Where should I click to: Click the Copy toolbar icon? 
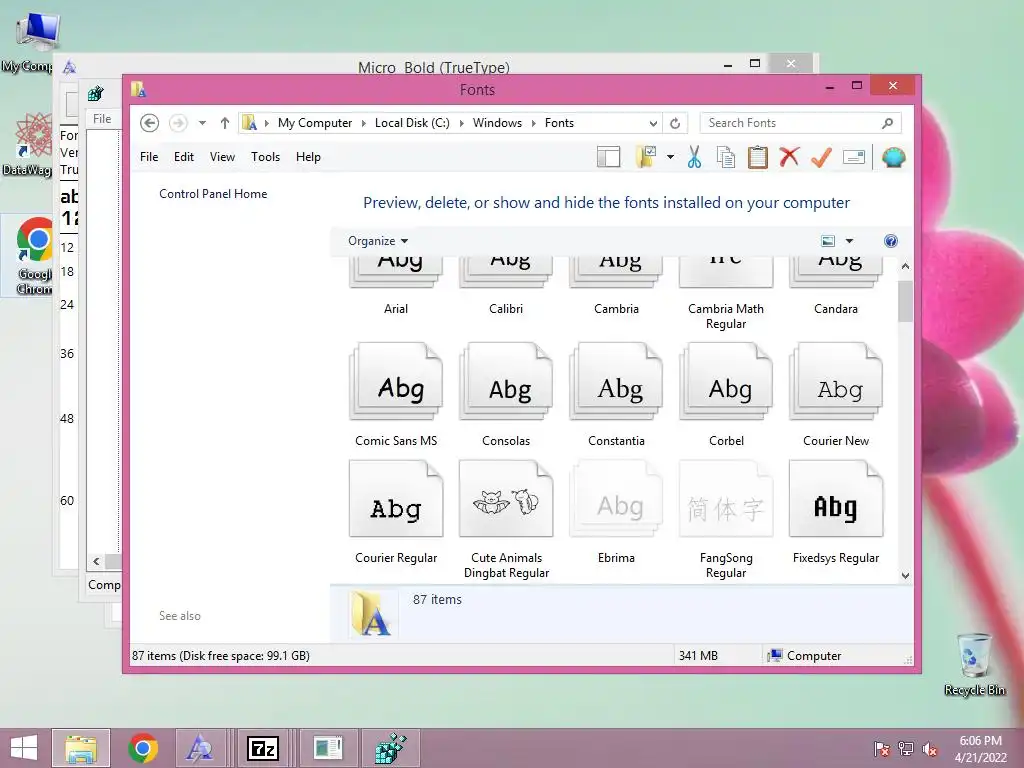pyautogui.click(x=726, y=157)
